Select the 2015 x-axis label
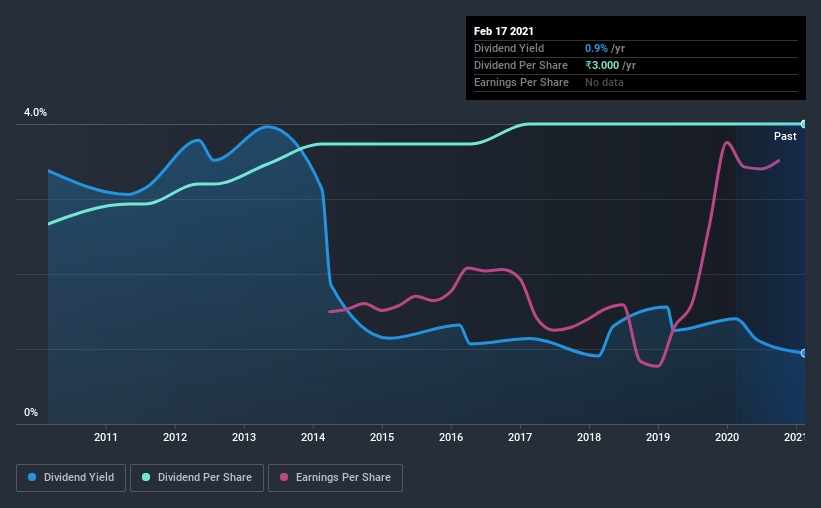The image size is (821, 508). [382, 437]
